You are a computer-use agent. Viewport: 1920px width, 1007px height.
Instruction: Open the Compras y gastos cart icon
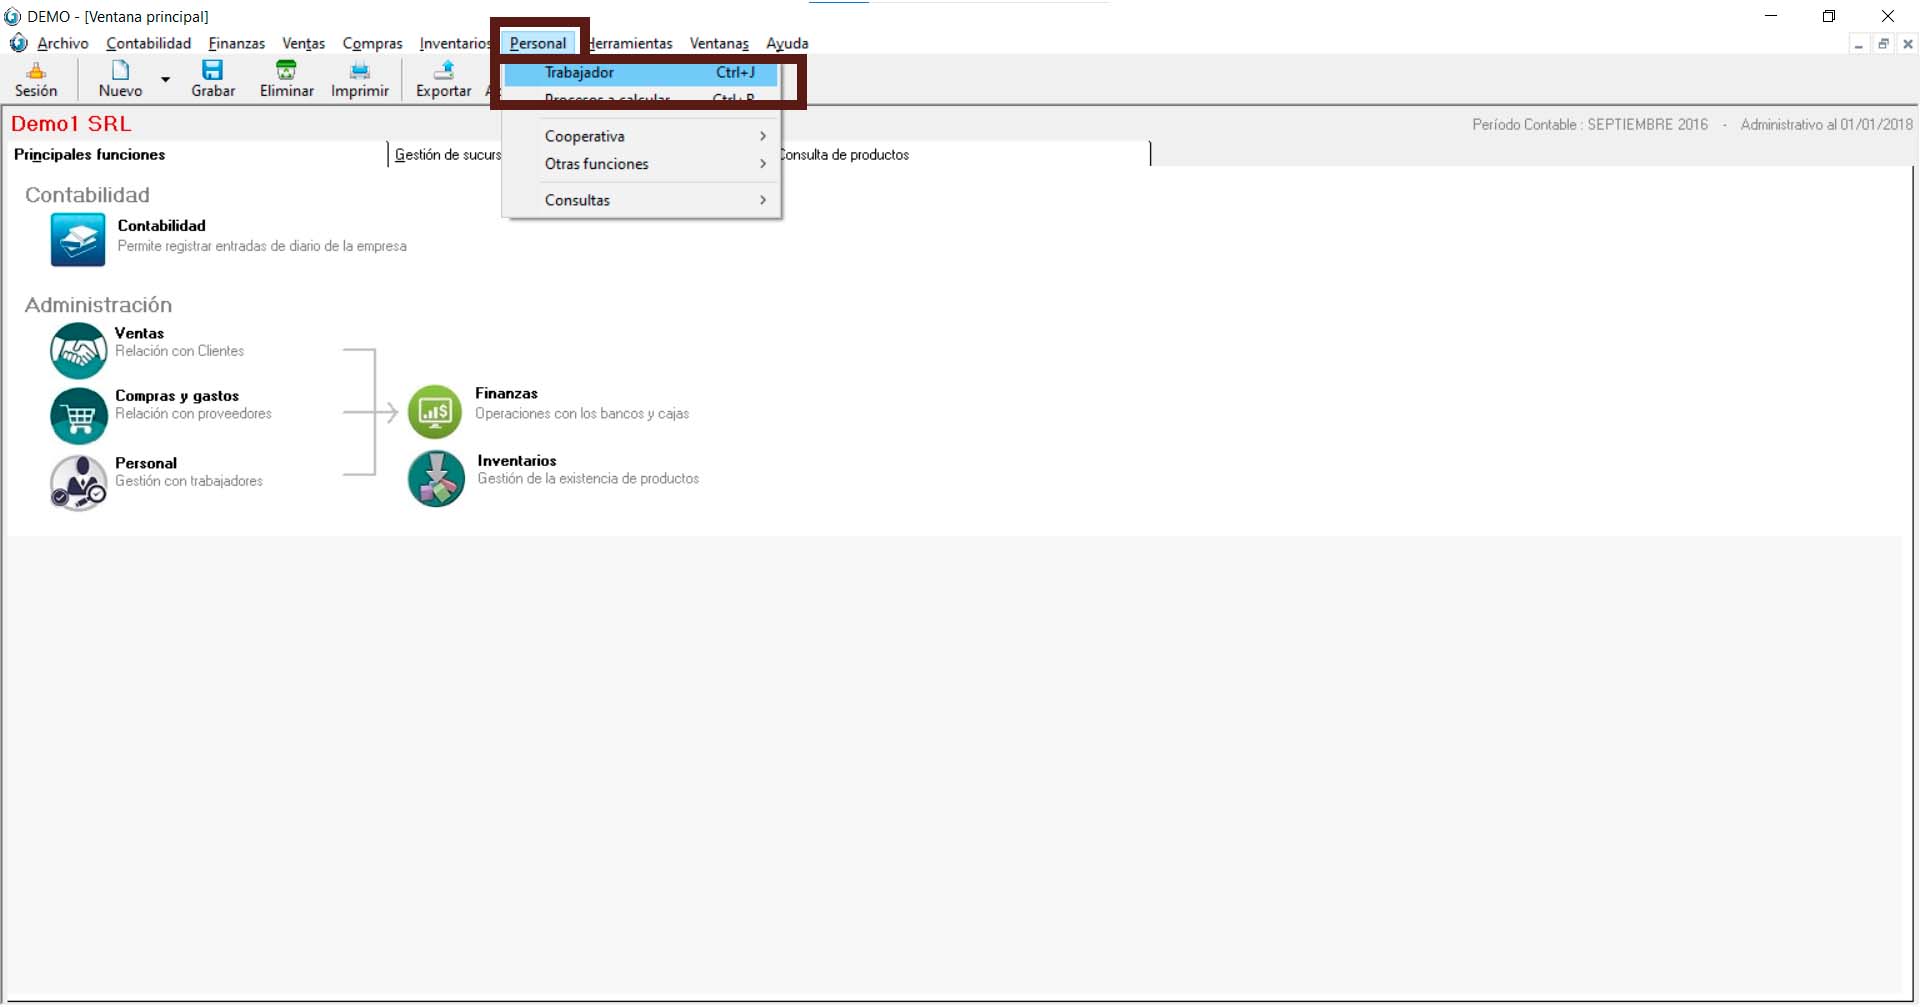pyautogui.click(x=78, y=415)
